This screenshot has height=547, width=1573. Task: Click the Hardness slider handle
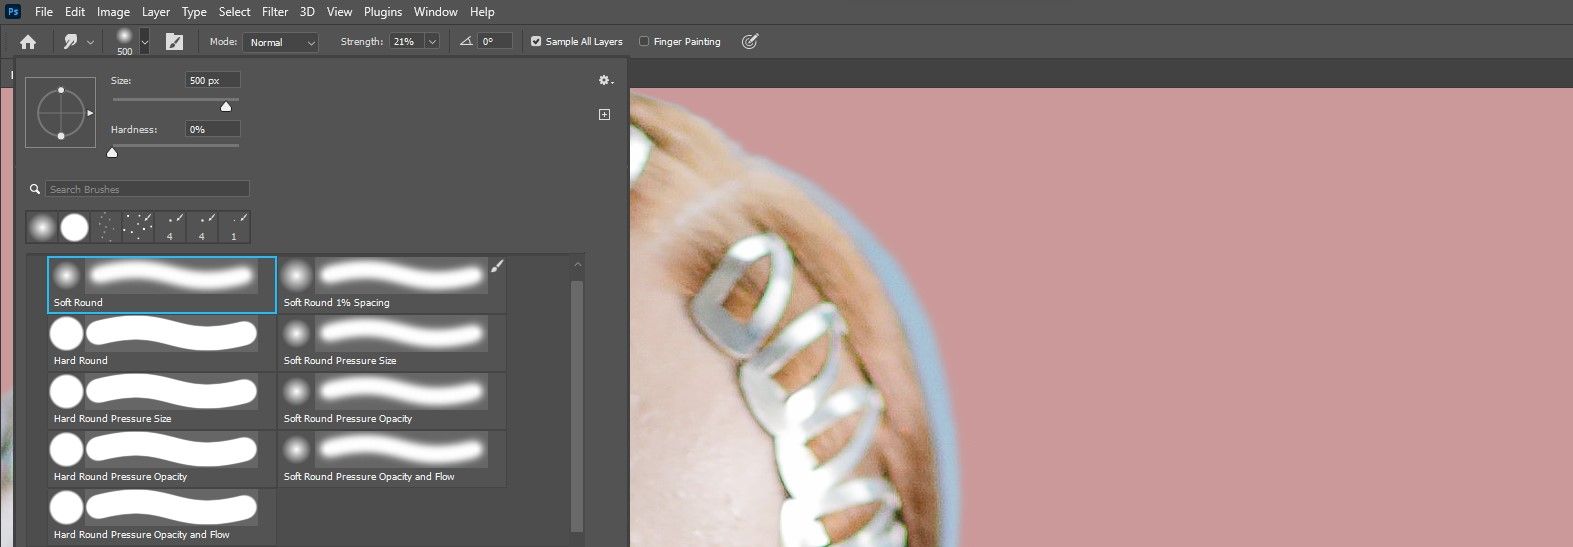[112, 152]
